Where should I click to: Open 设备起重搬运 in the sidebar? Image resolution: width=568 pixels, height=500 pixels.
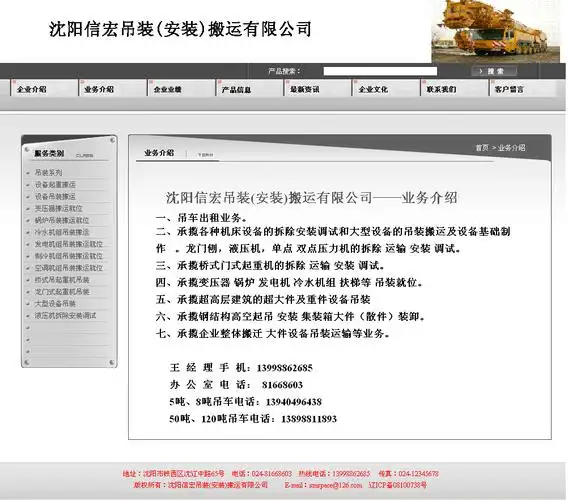coord(55,184)
